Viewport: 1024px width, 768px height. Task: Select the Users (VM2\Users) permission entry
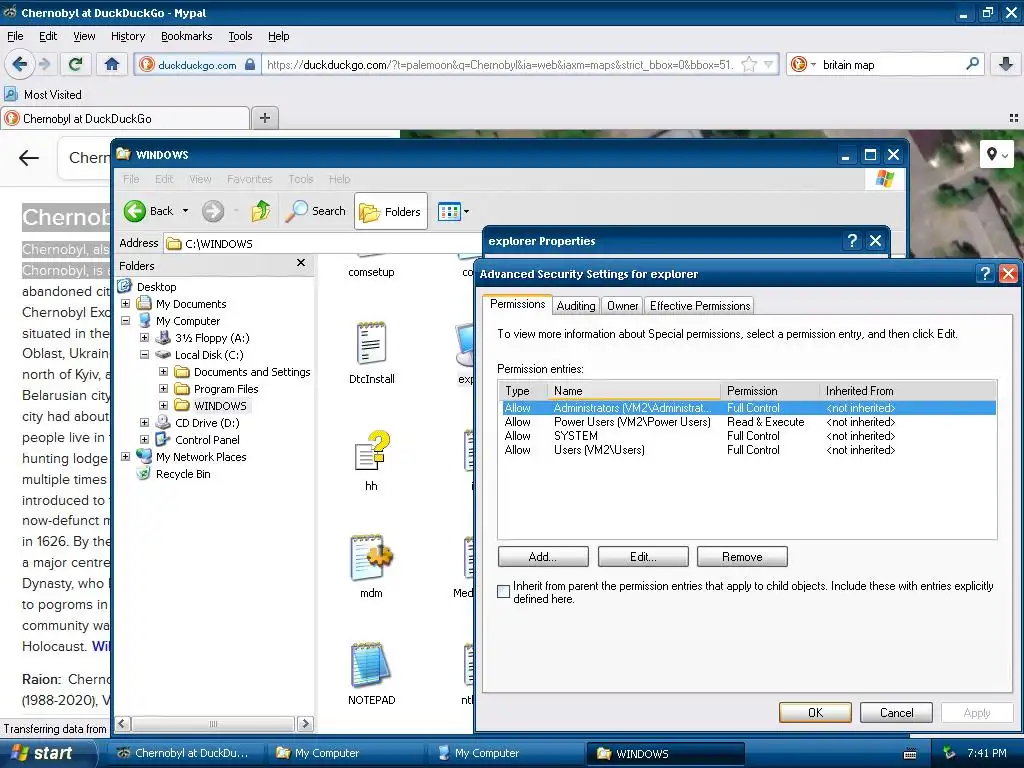748,450
